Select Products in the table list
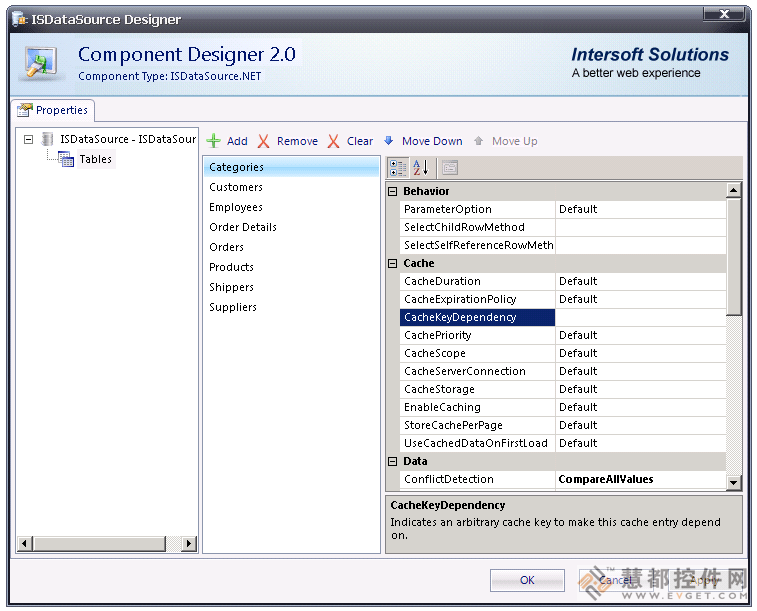Image resolution: width=757 pixels, height=611 pixels. pyautogui.click(x=291, y=267)
